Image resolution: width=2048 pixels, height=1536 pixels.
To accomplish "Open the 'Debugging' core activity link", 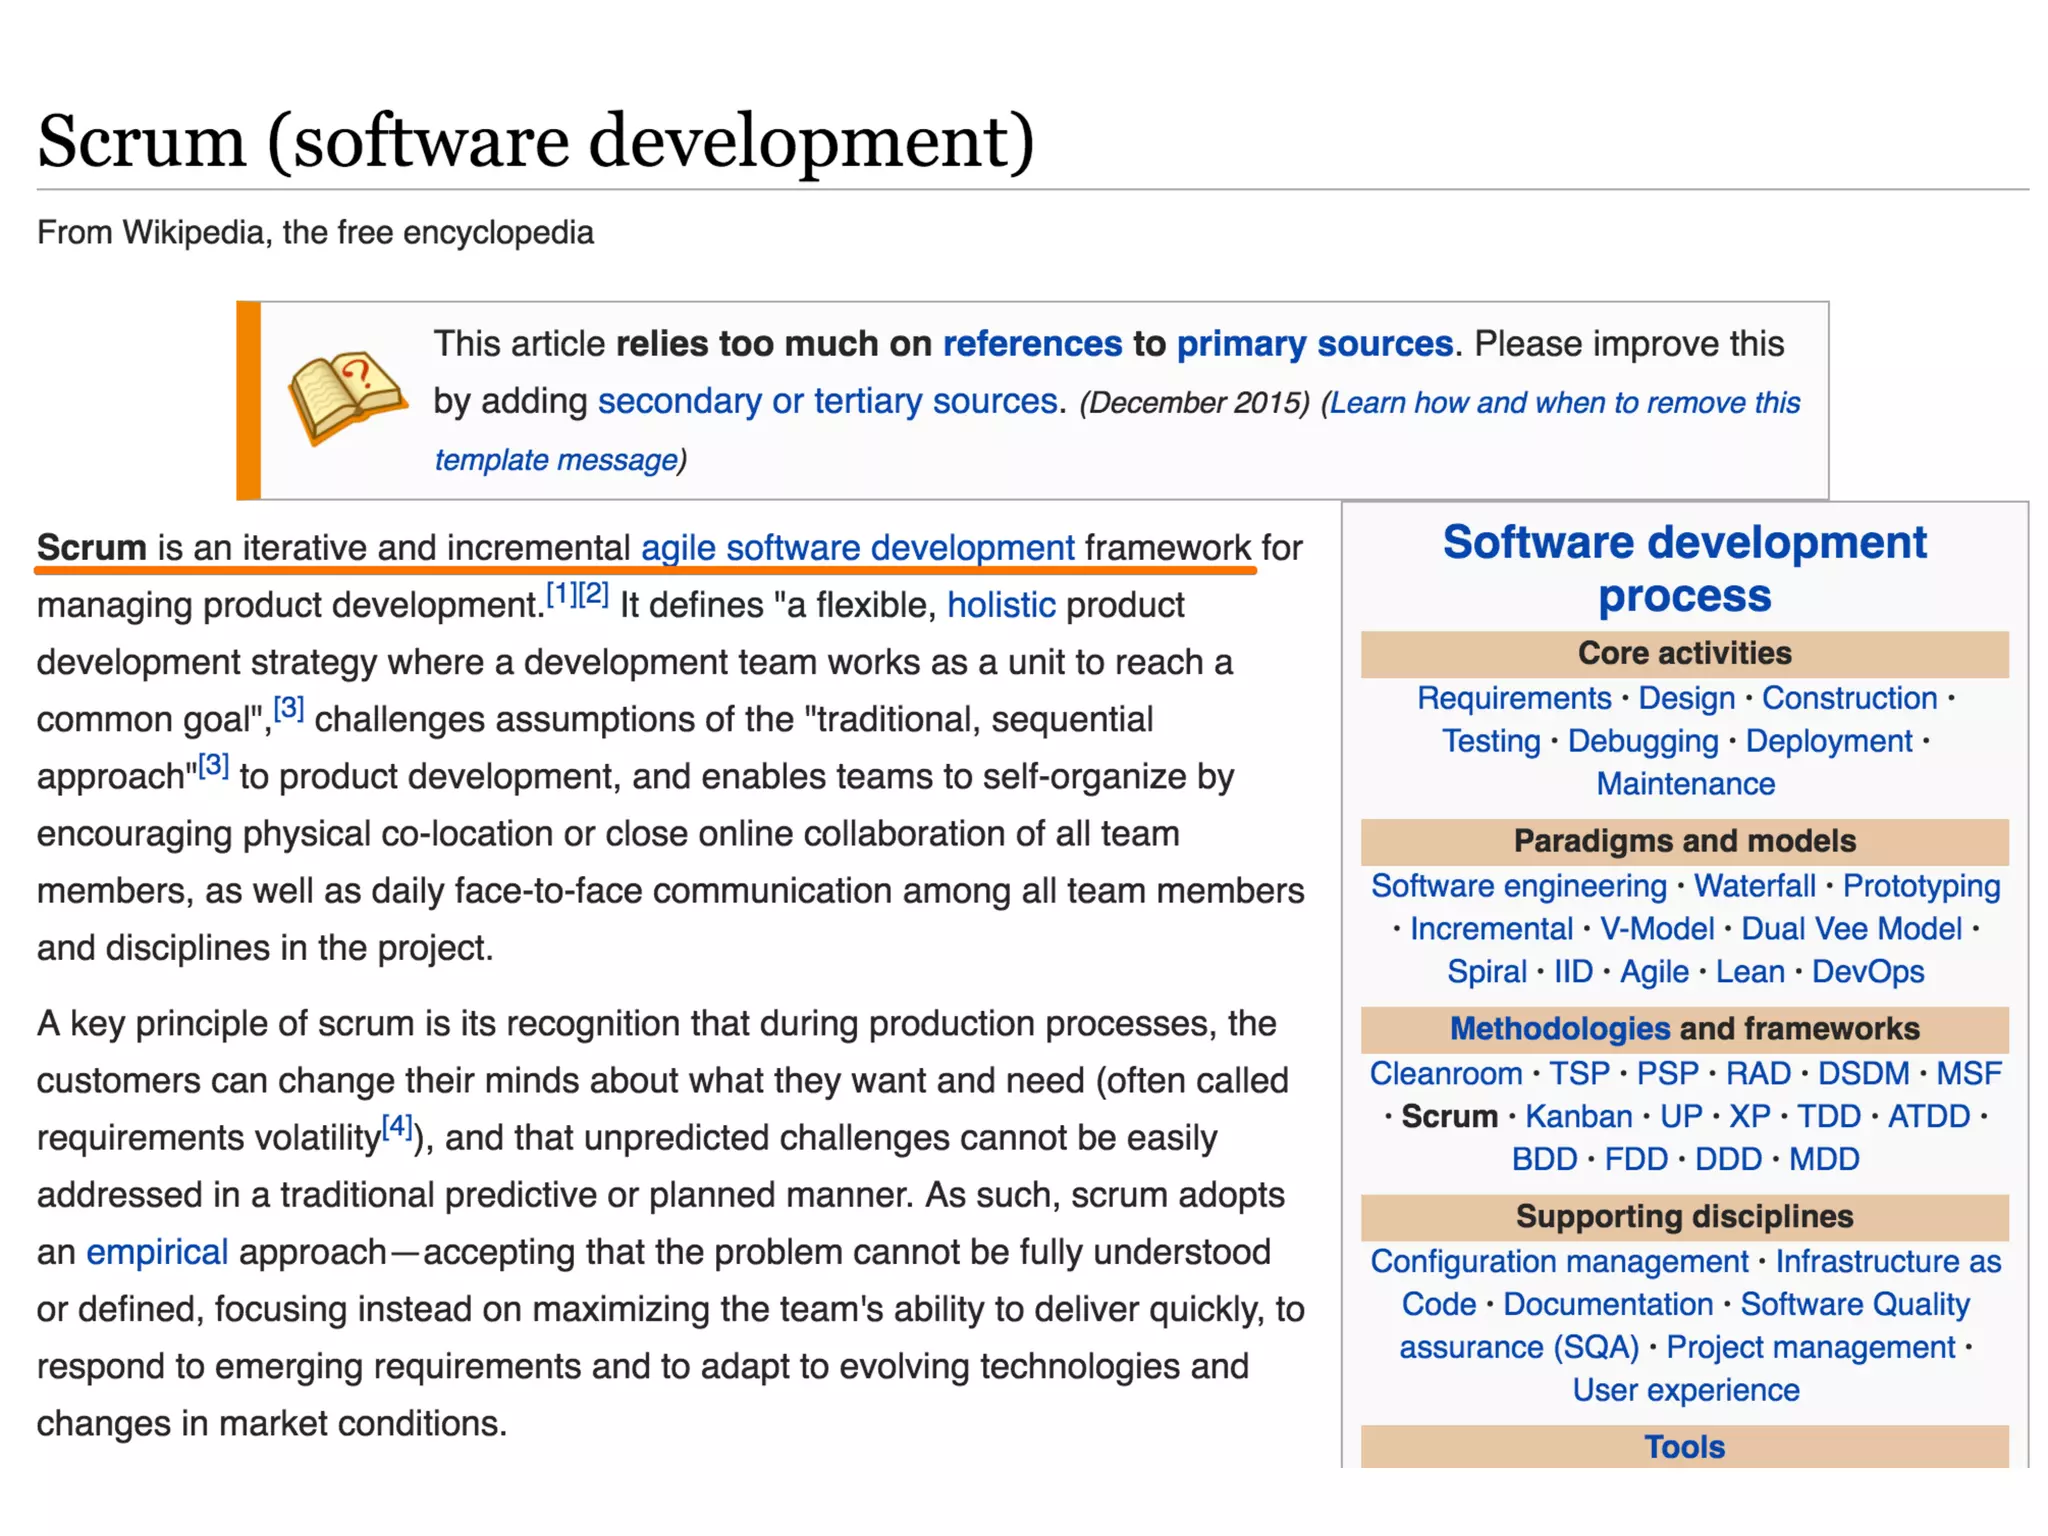I will pos(1642,741).
